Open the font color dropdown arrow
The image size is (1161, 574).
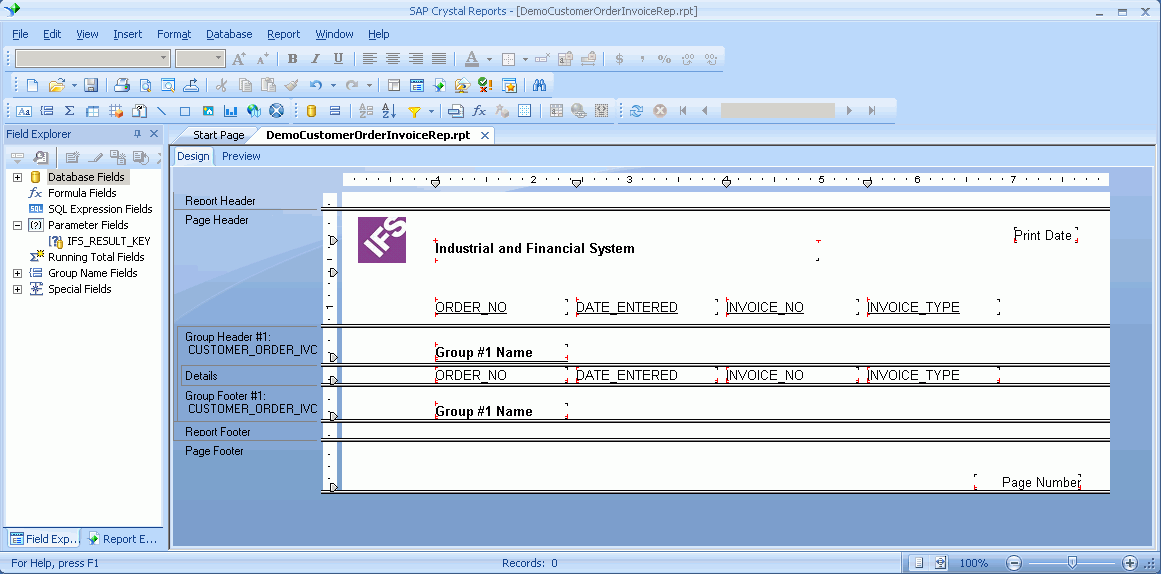pyautogui.click(x=489, y=59)
